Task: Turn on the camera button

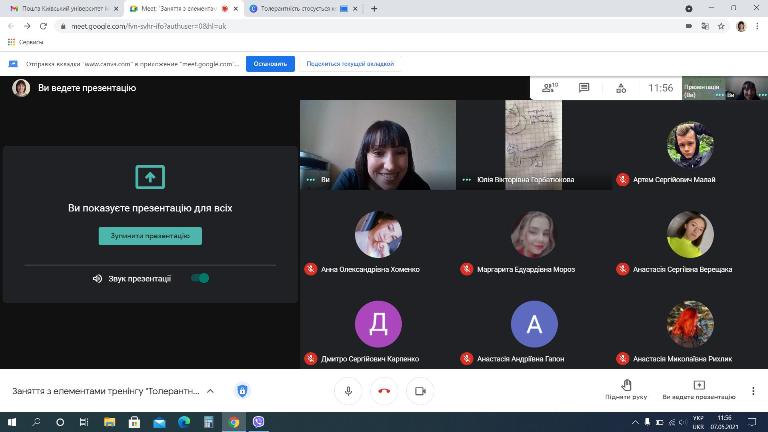Action: coord(420,391)
